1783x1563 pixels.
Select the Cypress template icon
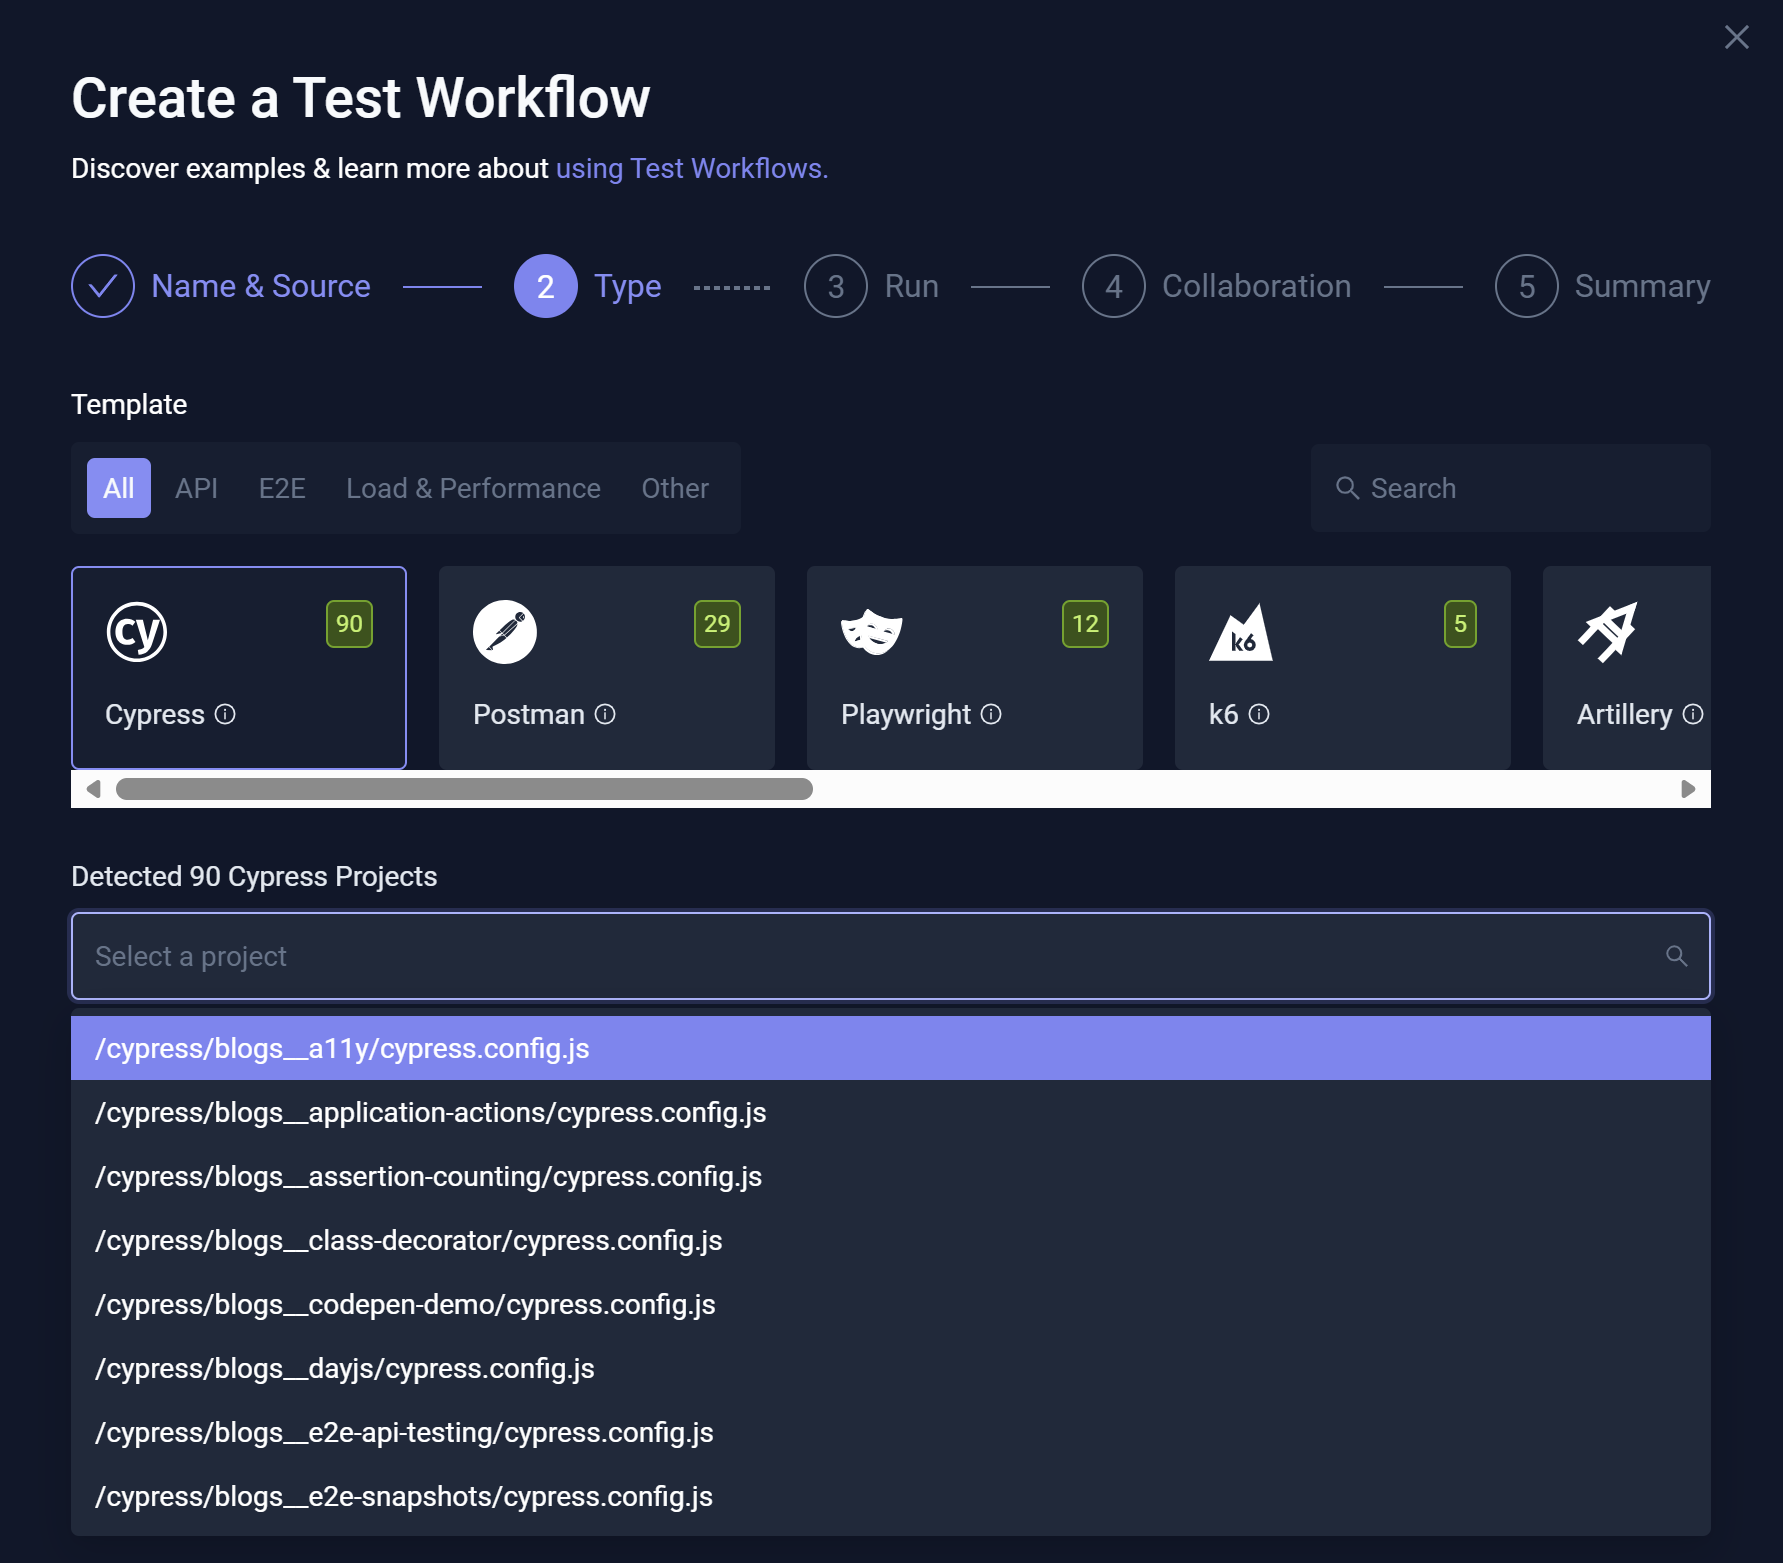click(x=137, y=631)
